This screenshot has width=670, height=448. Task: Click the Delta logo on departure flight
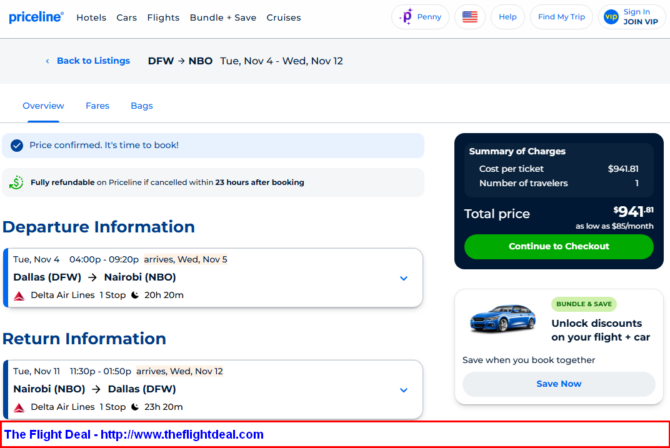(19, 295)
